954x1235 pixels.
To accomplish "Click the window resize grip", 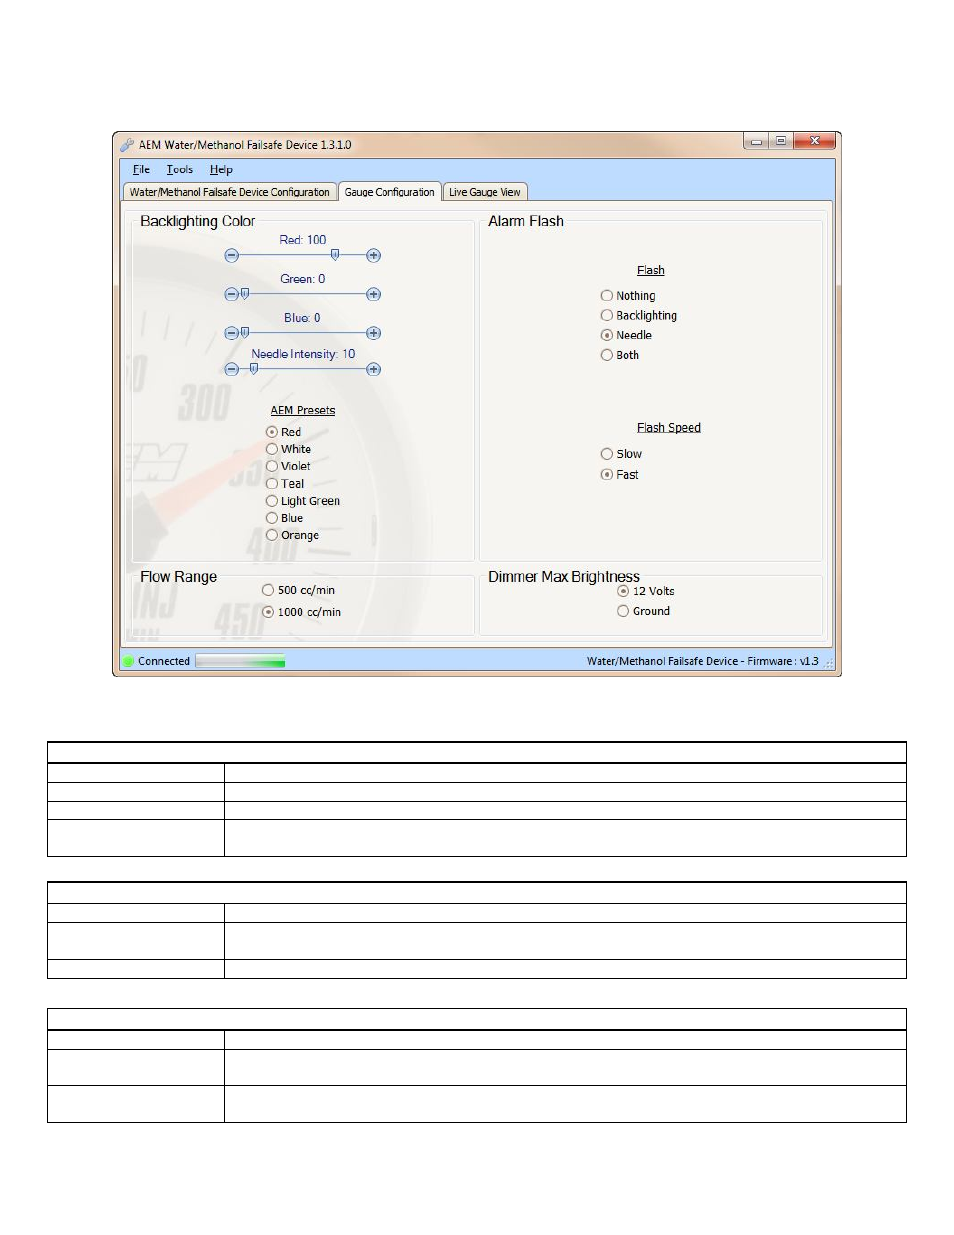I will (x=829, y=663).
